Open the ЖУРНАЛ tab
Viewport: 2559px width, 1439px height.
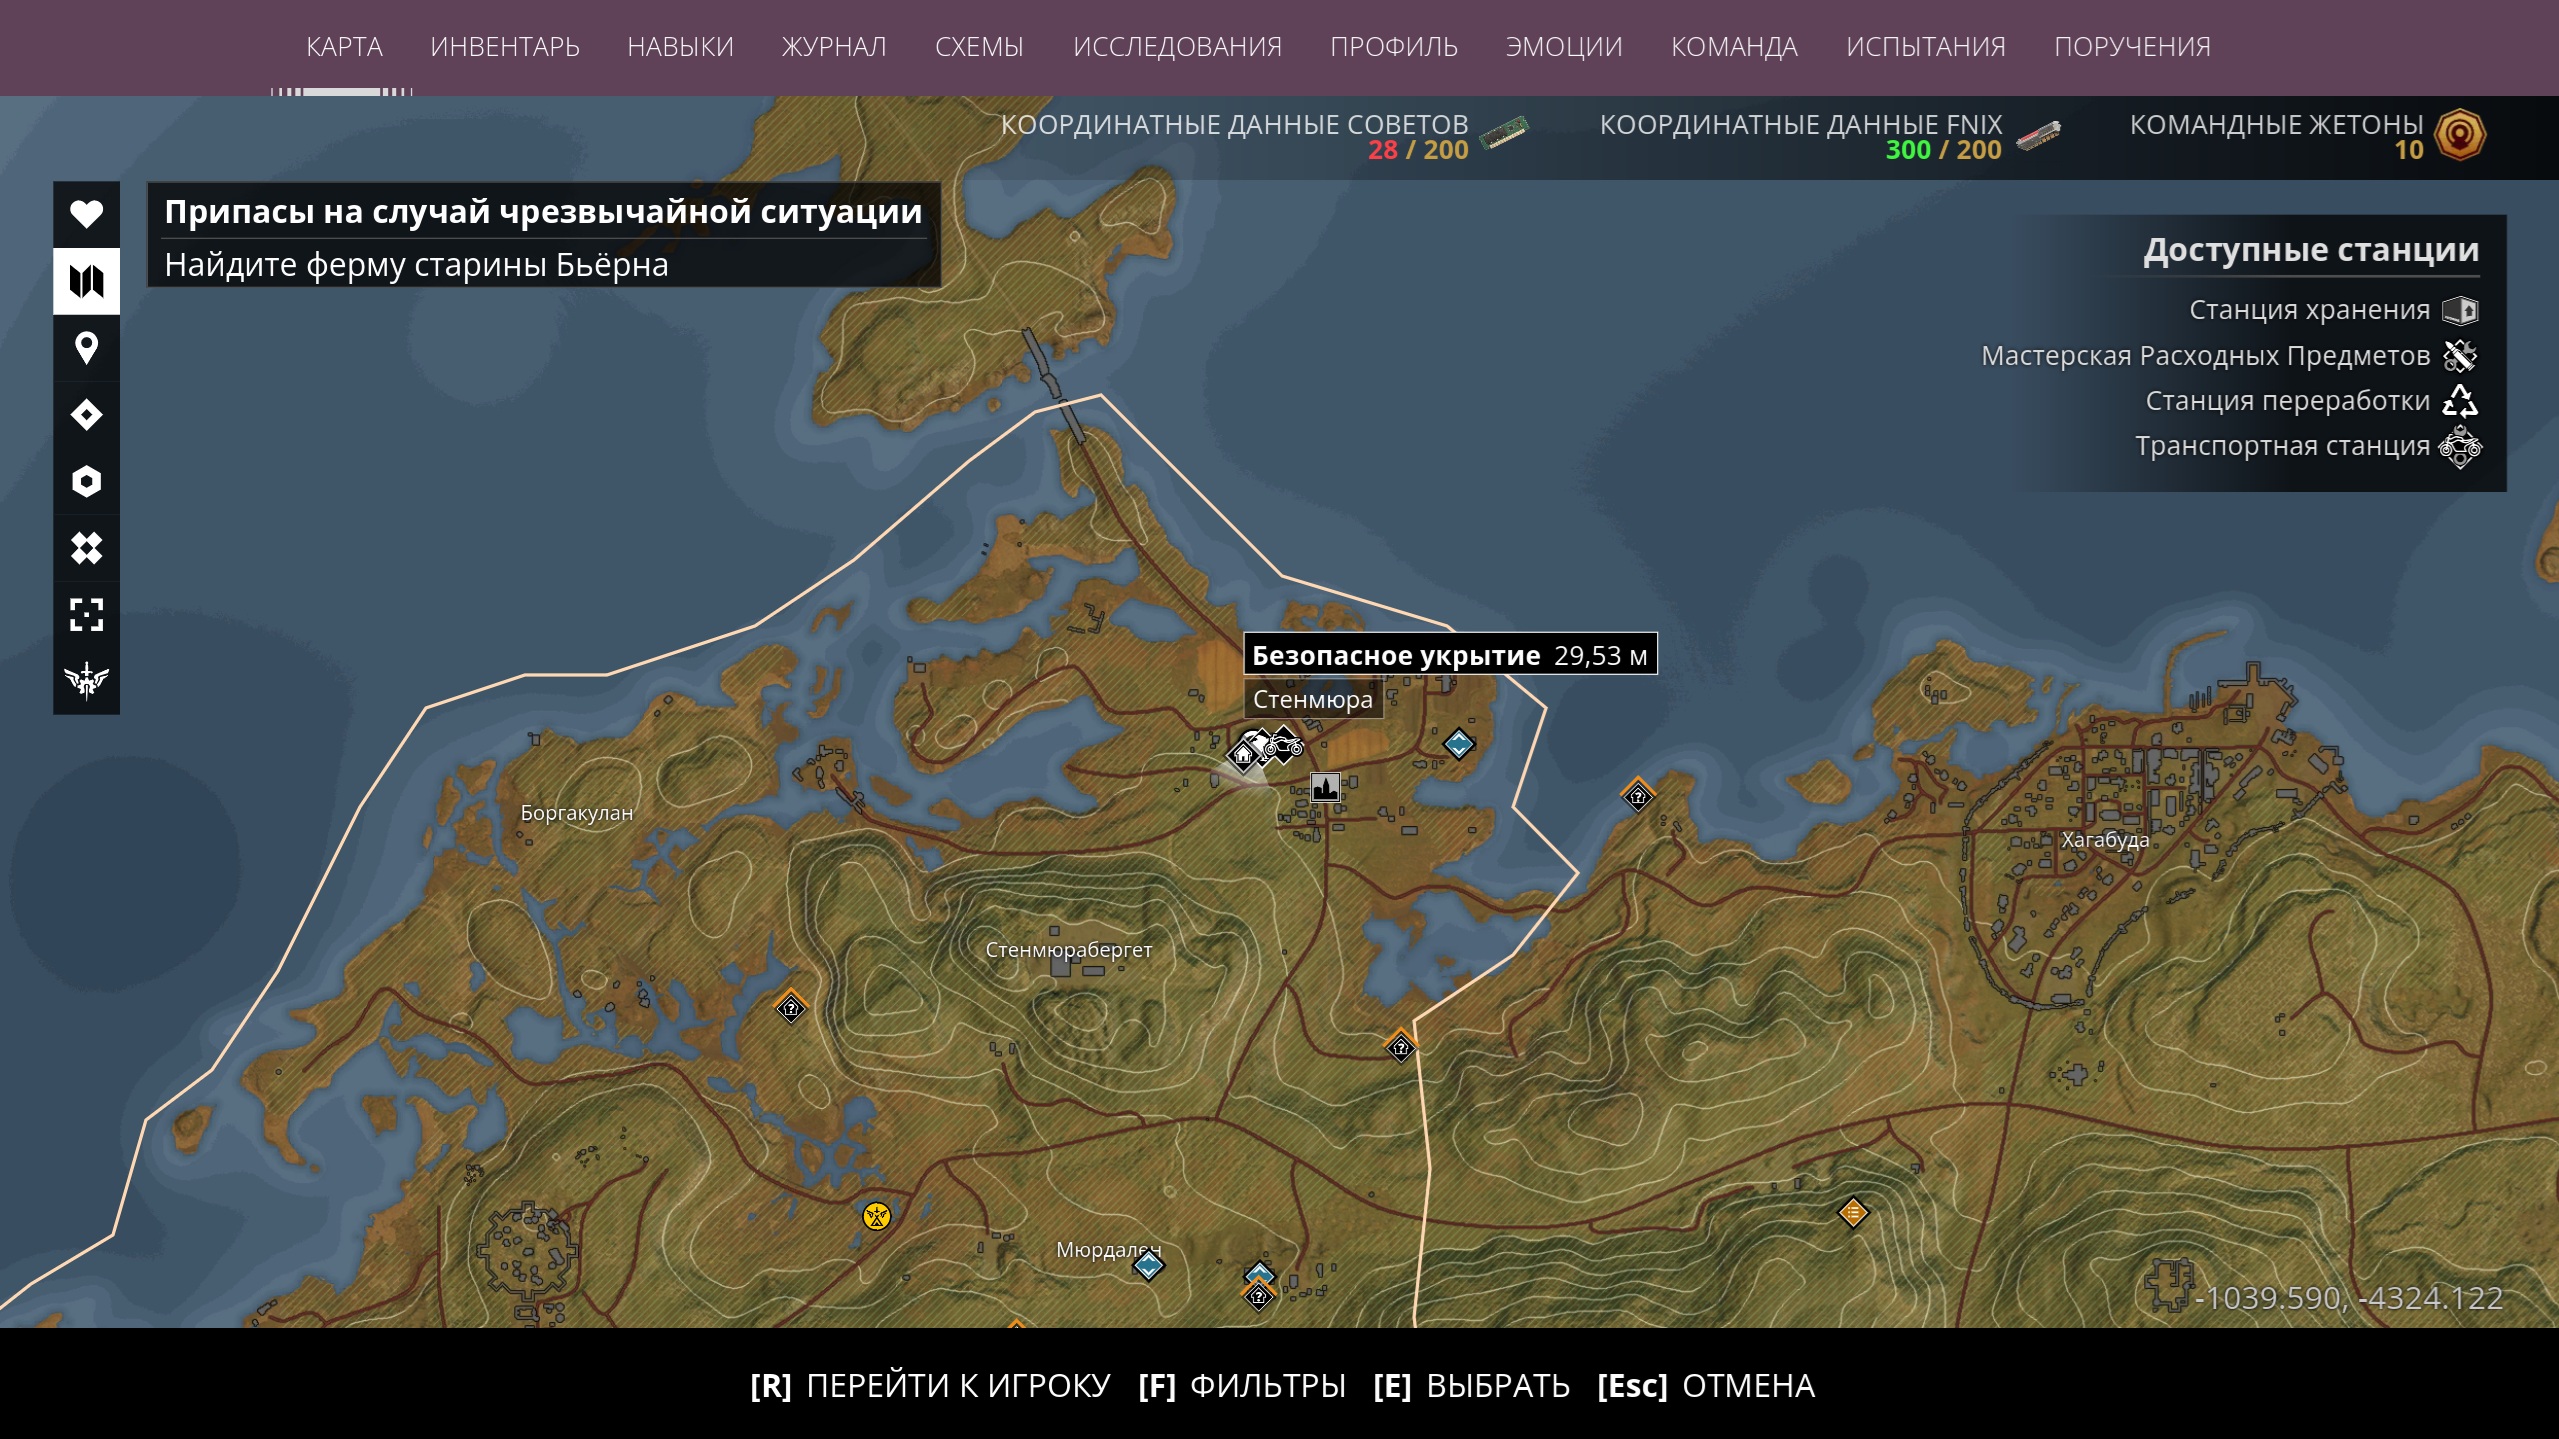834,47
